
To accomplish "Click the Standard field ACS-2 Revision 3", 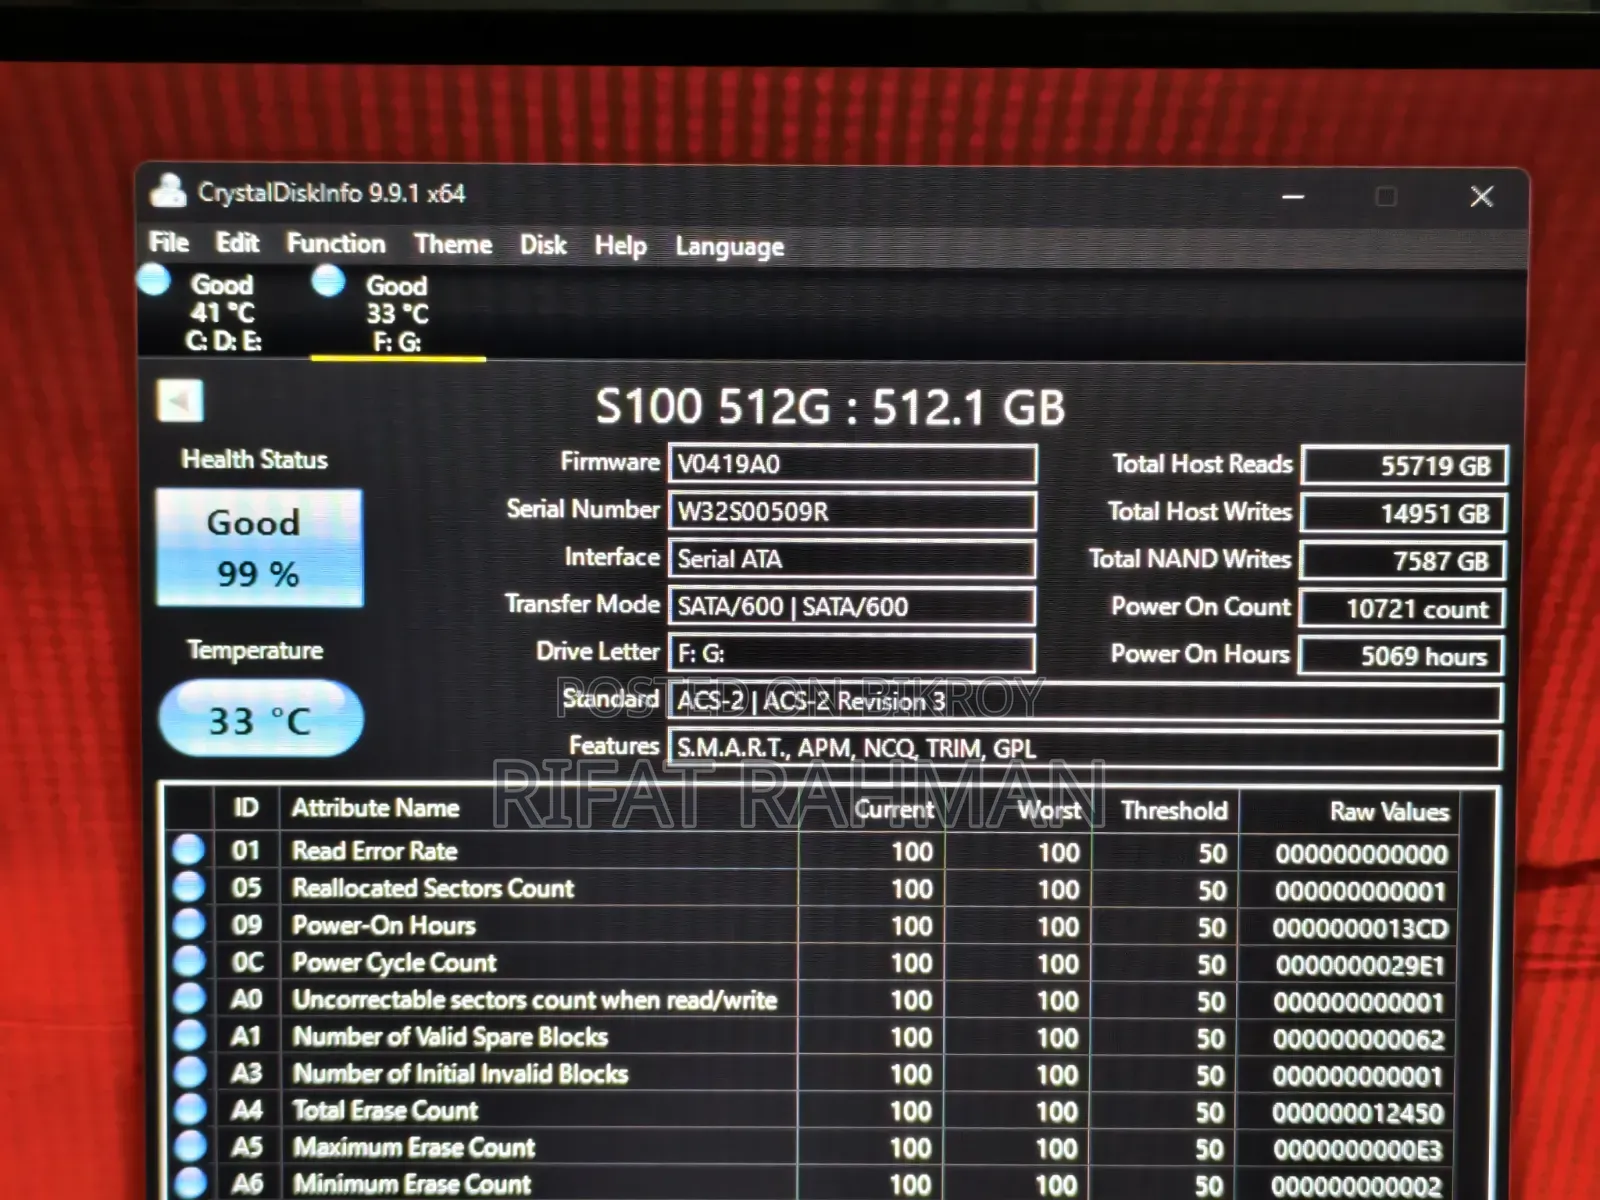I will [x=1085, y=701].
